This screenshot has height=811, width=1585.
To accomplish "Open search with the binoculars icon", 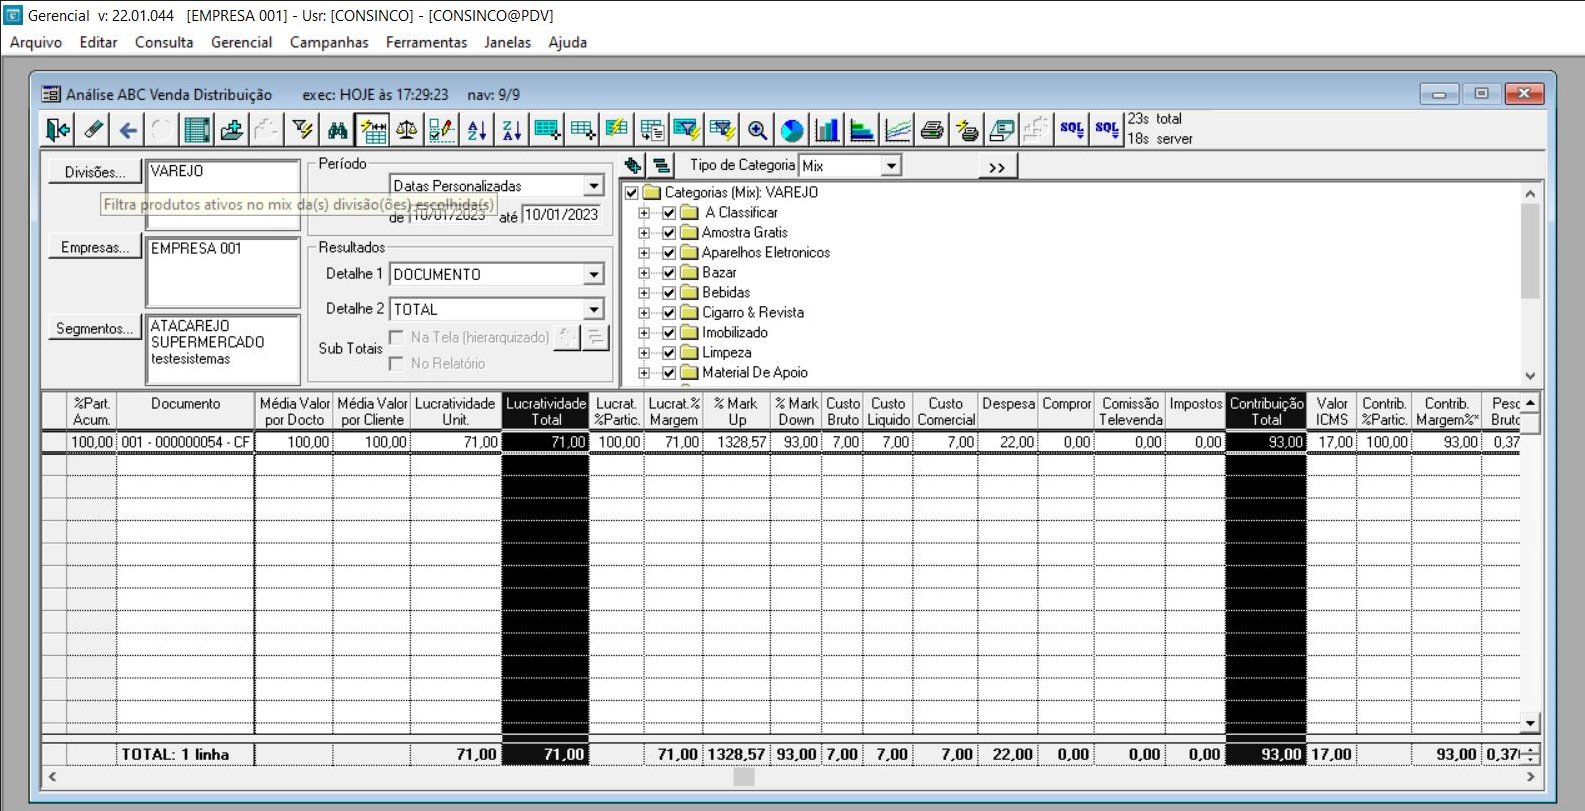I will tap(337, 129).
